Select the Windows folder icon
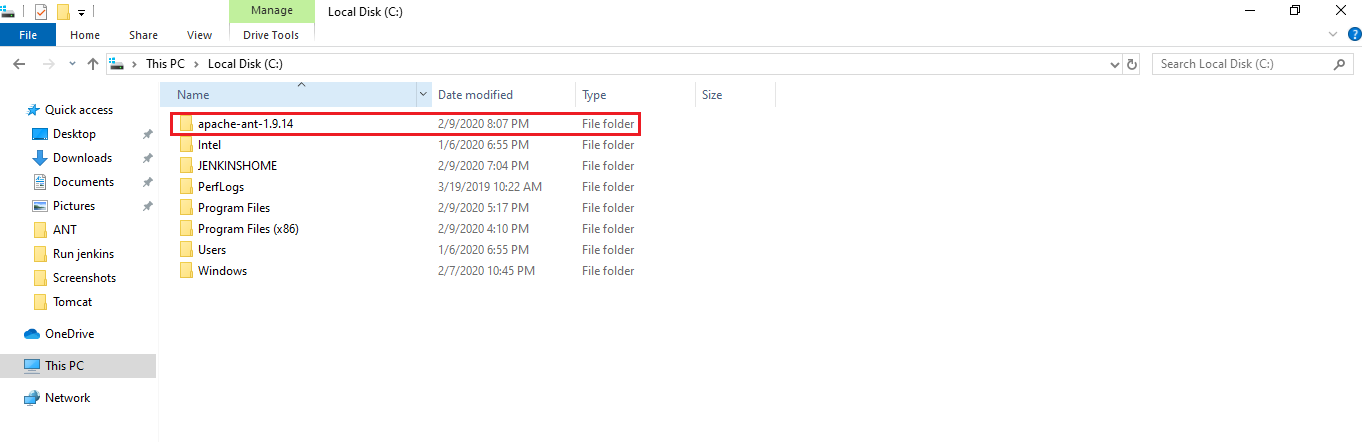Screen dimensions: 1362x442 point(186,271)
